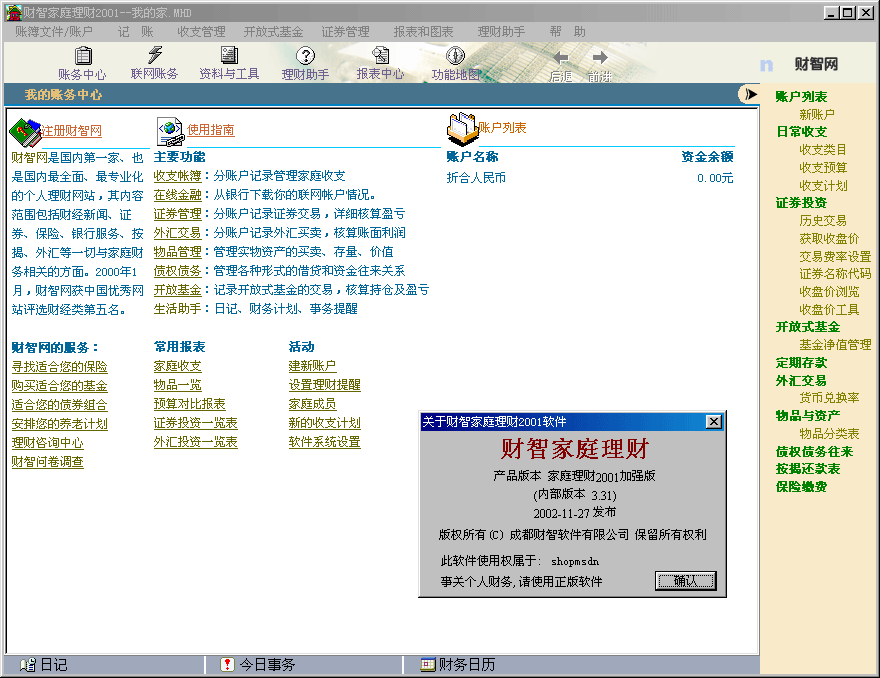Click 折合人民币 account row

click(476, 178)
